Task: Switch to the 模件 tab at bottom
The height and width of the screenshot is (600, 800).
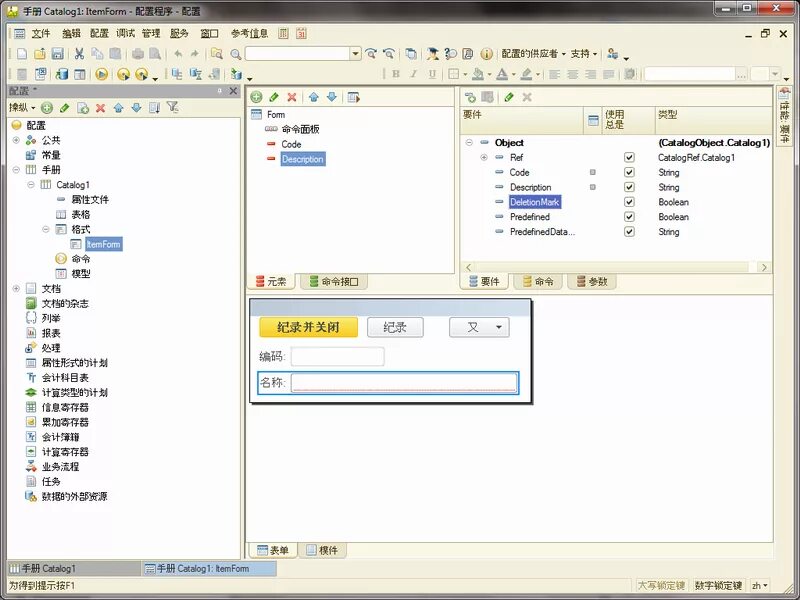Action: (x=322, y=551)
